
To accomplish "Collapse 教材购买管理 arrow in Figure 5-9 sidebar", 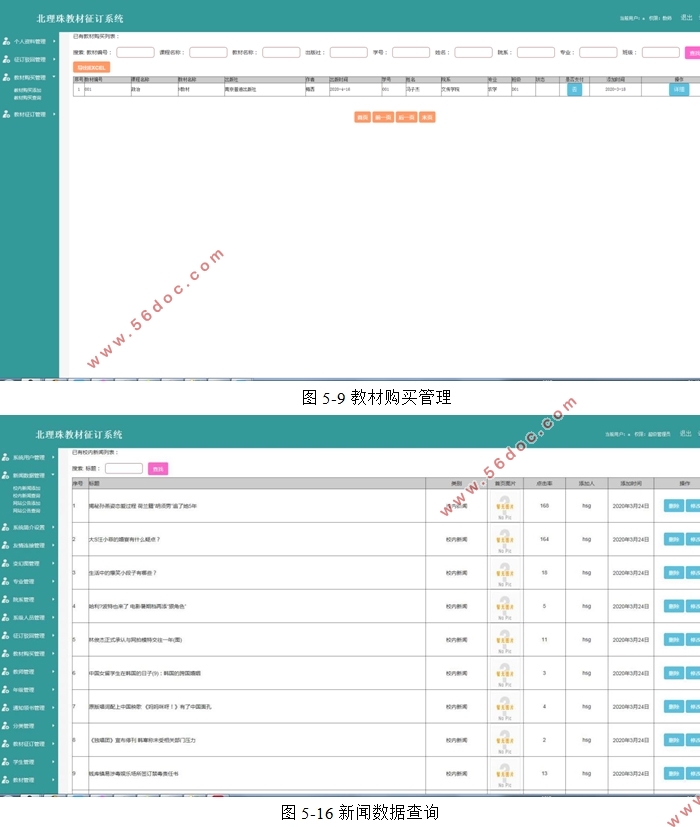I will [x=54, y=77].
